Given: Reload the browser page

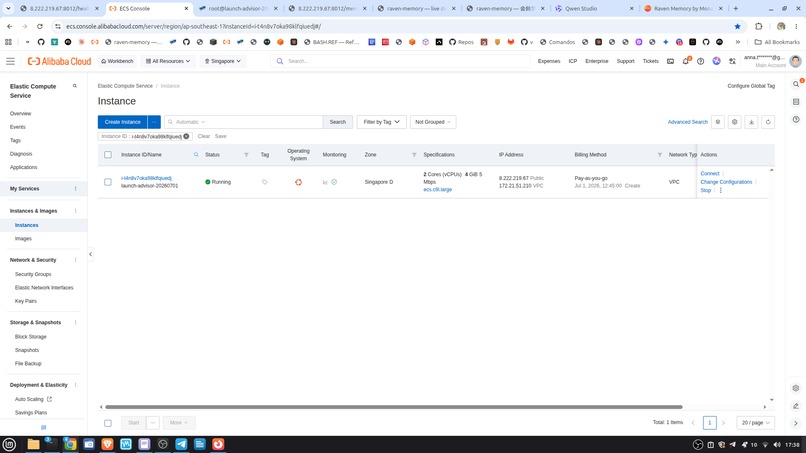Looking at the screenshot, I should (40, 26).
